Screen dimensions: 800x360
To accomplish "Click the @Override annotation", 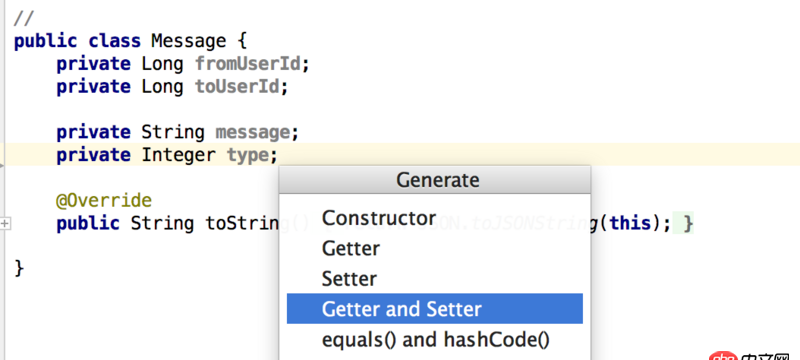I will pyautogui.click(x=104, y=200).
